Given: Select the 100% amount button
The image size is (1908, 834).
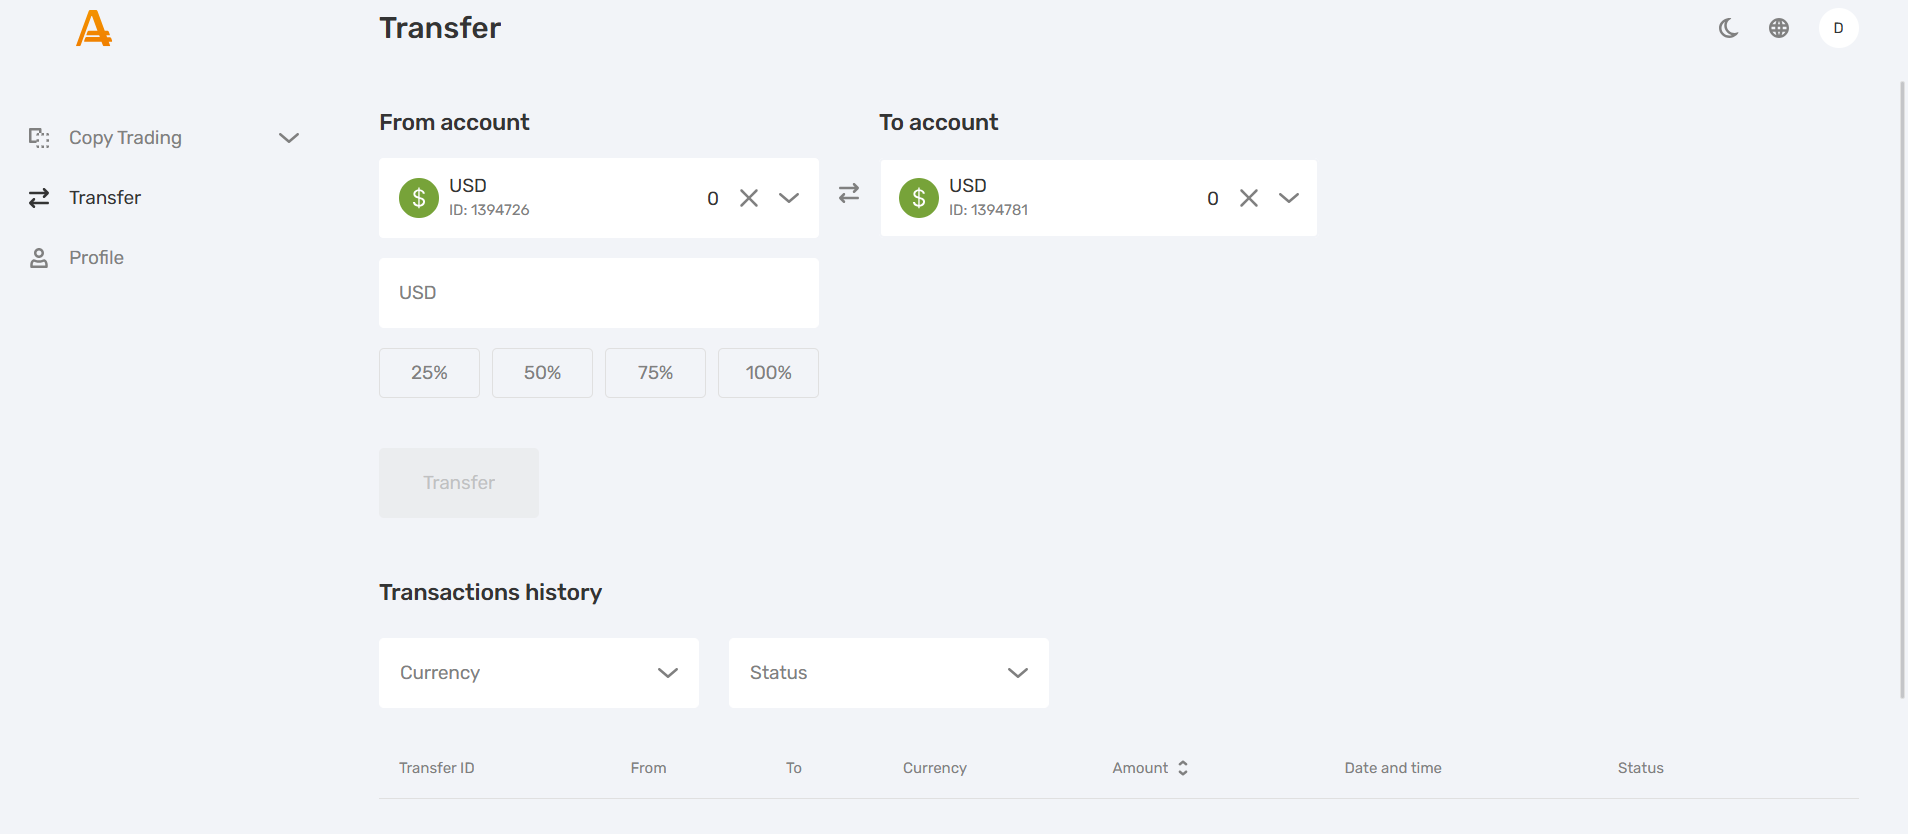Looking at the screenshot, I should [768, 373].
